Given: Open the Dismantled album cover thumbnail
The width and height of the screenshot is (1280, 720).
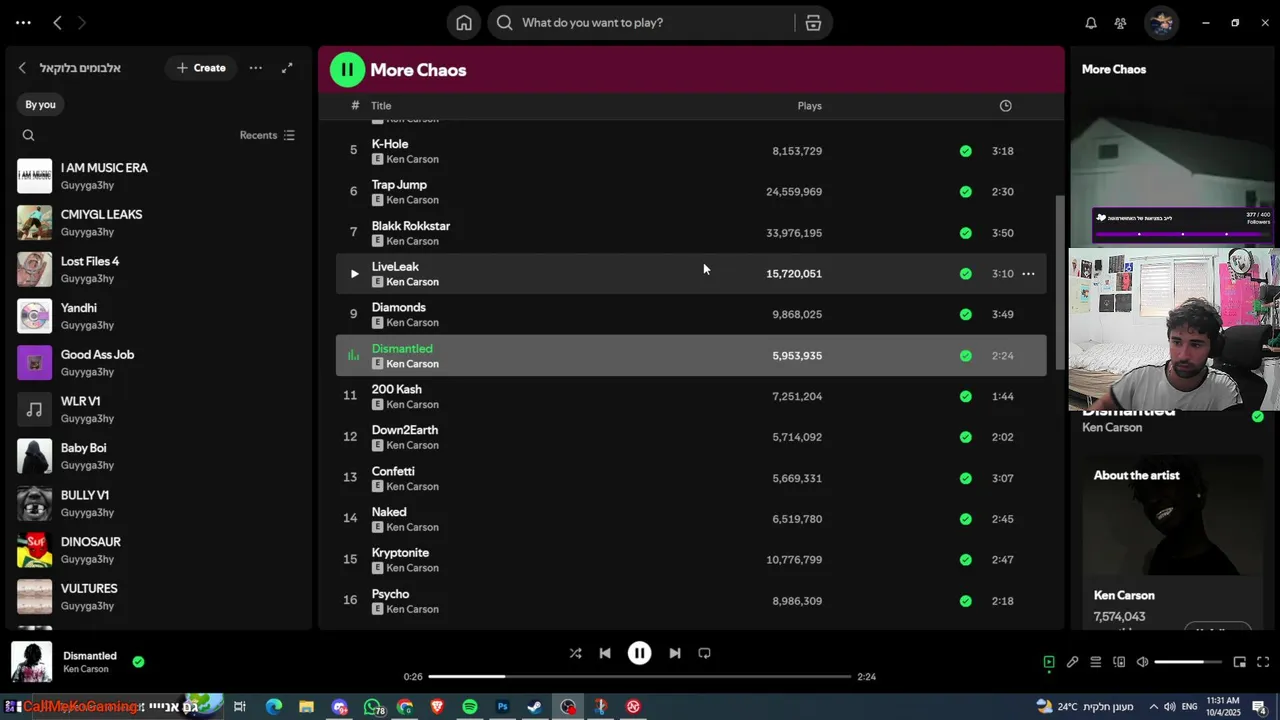Looking at the screenshot, I should [x=31, y=662].
